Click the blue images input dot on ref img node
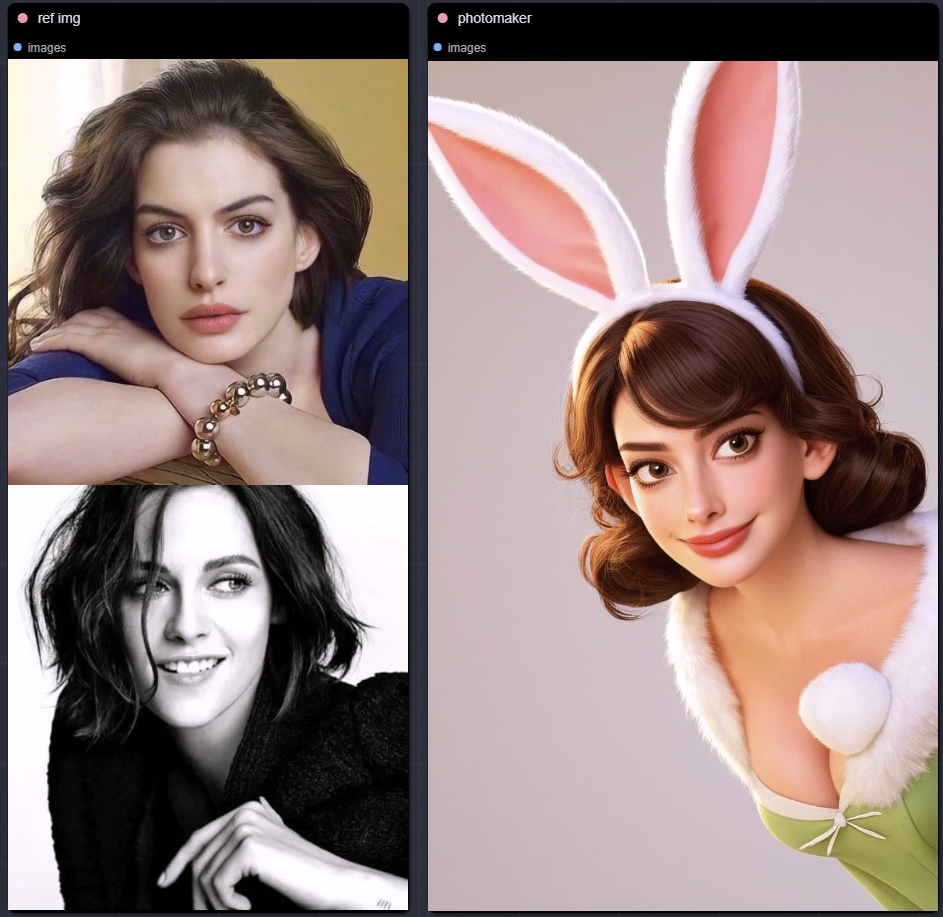943x917 pixels. (17, 47)
